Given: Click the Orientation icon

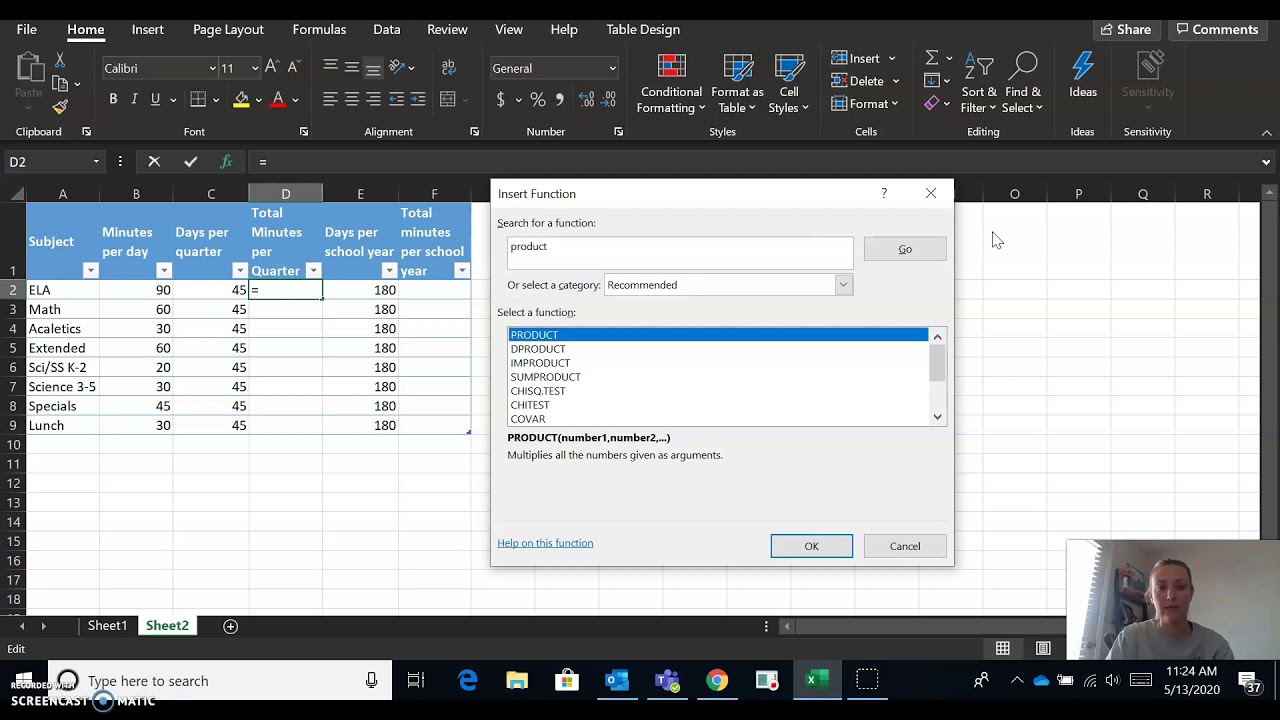Looking at the screenshot, I should click(x=396, y=68).
